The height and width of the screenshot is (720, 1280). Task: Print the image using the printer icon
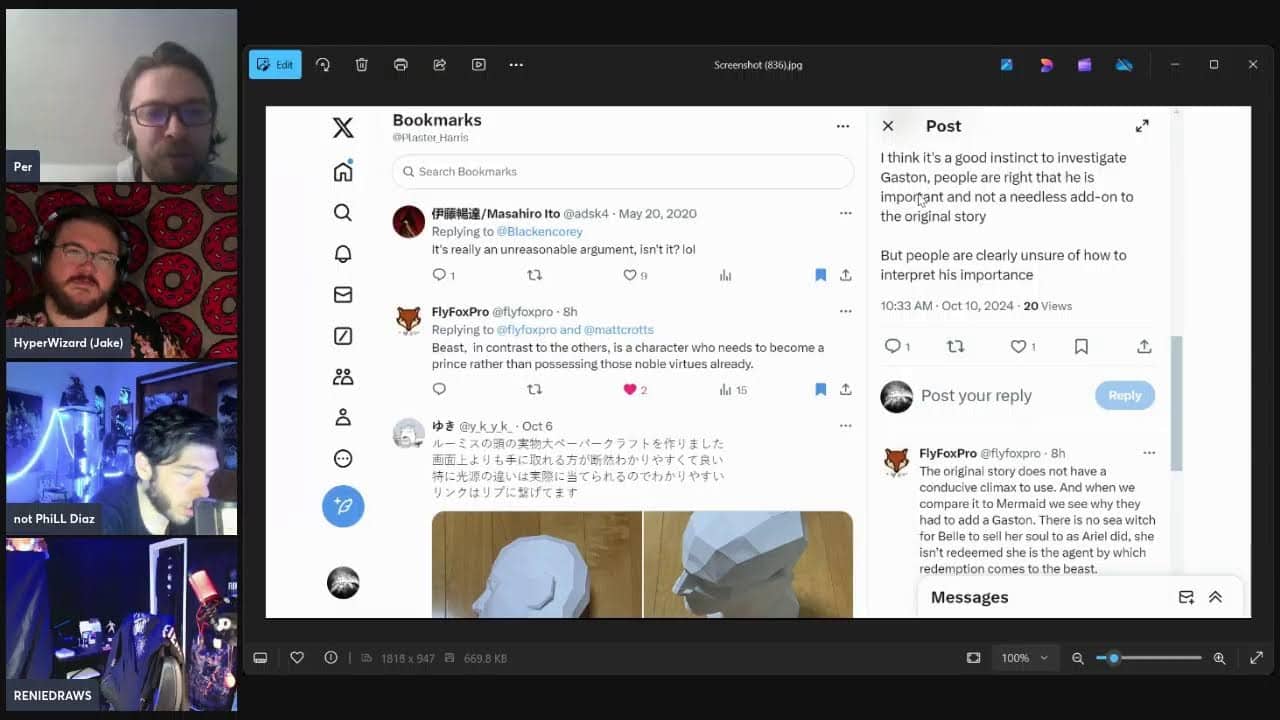(401, 65)
